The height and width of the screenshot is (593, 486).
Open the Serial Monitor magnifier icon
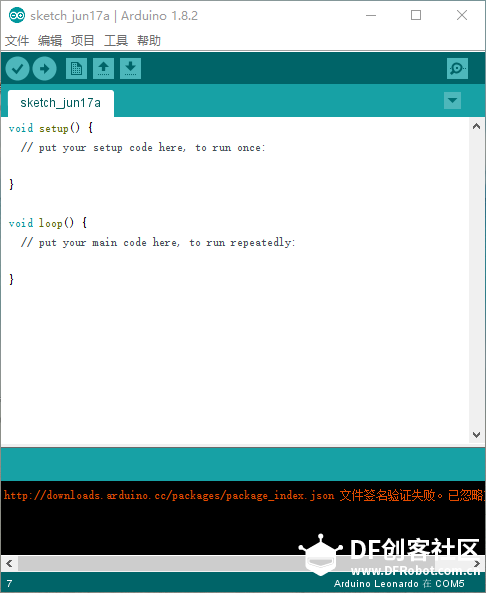pyautogui.click(x=457, y=68)
